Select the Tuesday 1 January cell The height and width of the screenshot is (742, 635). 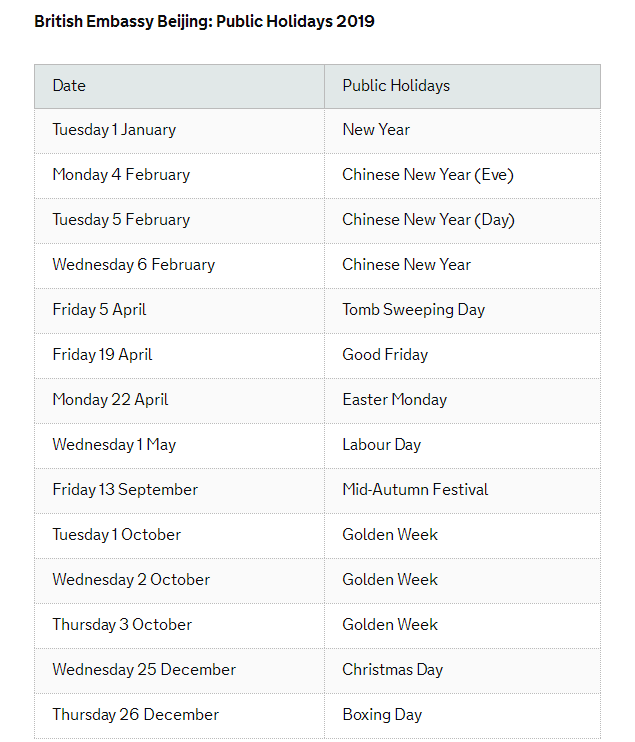(x=114, y=130)
